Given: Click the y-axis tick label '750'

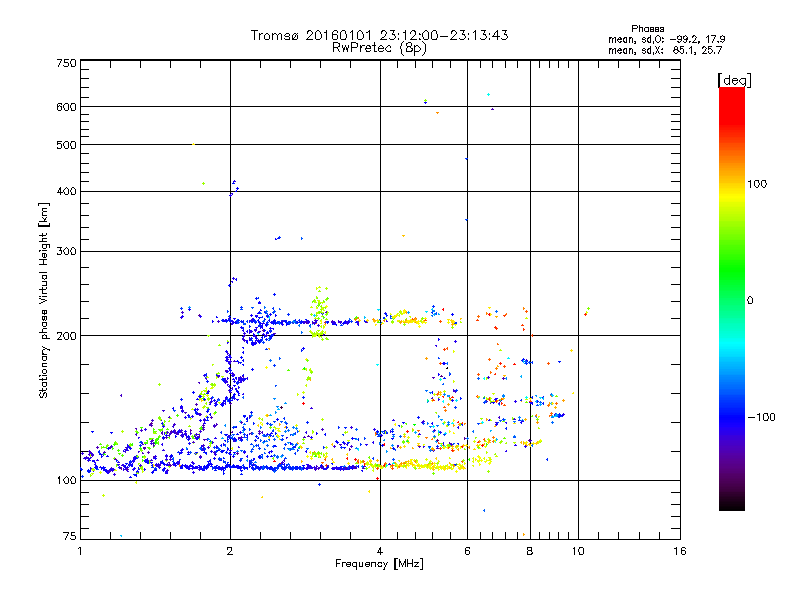Looking at the screenshot, I should point(66,63).
